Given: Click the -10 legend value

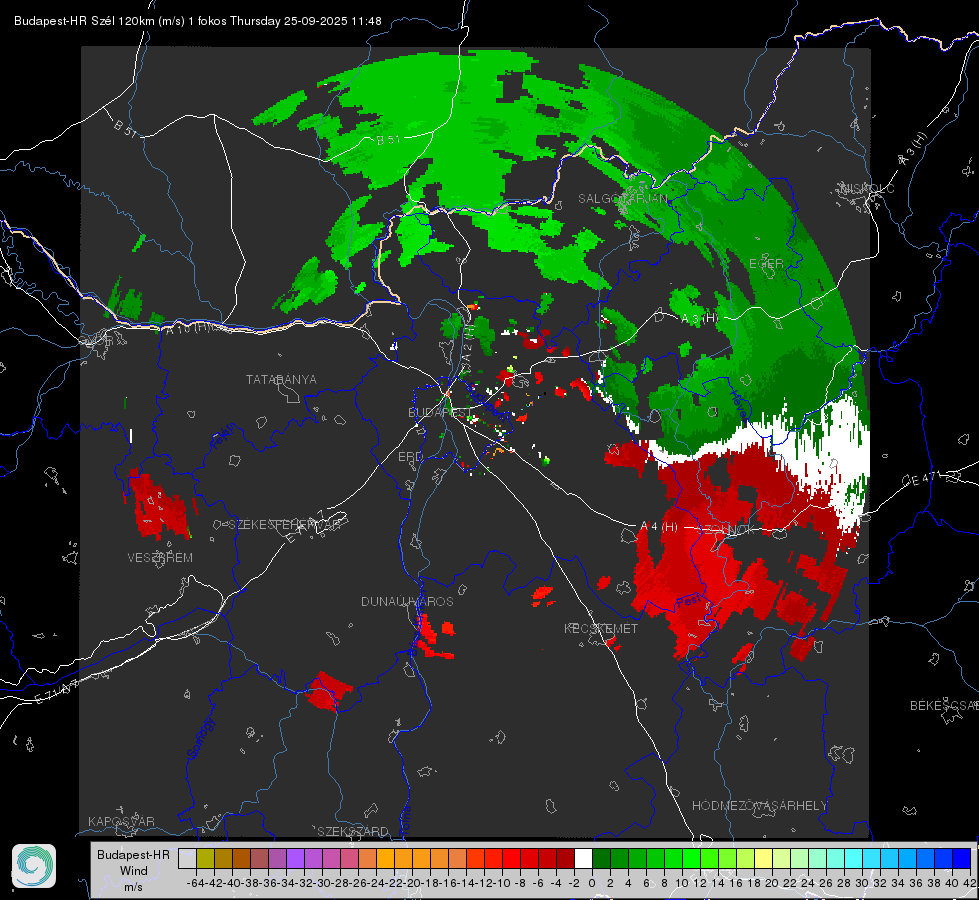Looking at the screenshot, I should click(501, 883).
